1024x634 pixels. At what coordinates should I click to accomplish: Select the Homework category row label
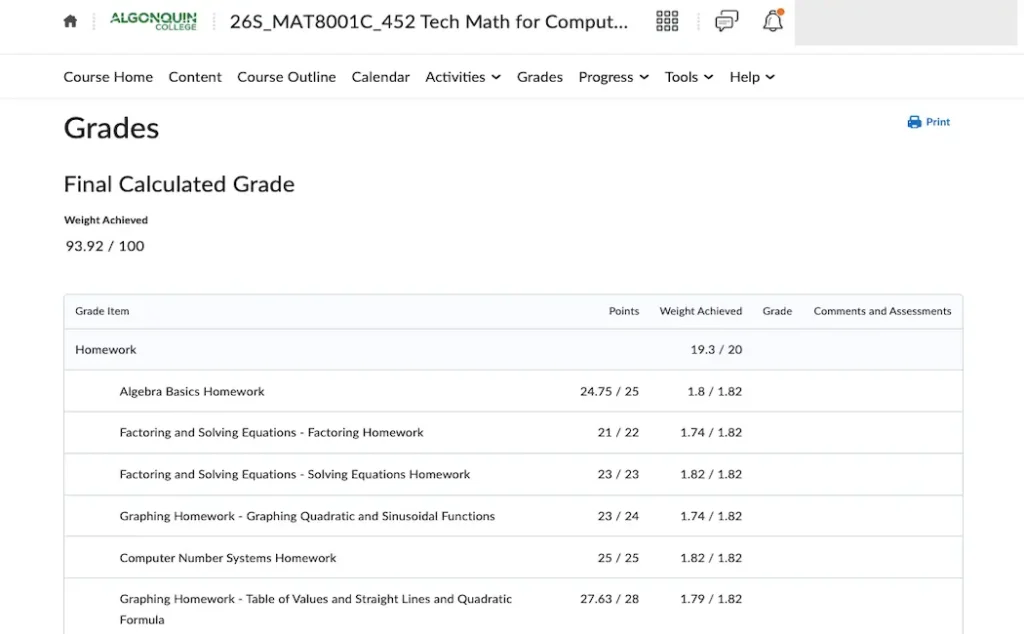106,350
